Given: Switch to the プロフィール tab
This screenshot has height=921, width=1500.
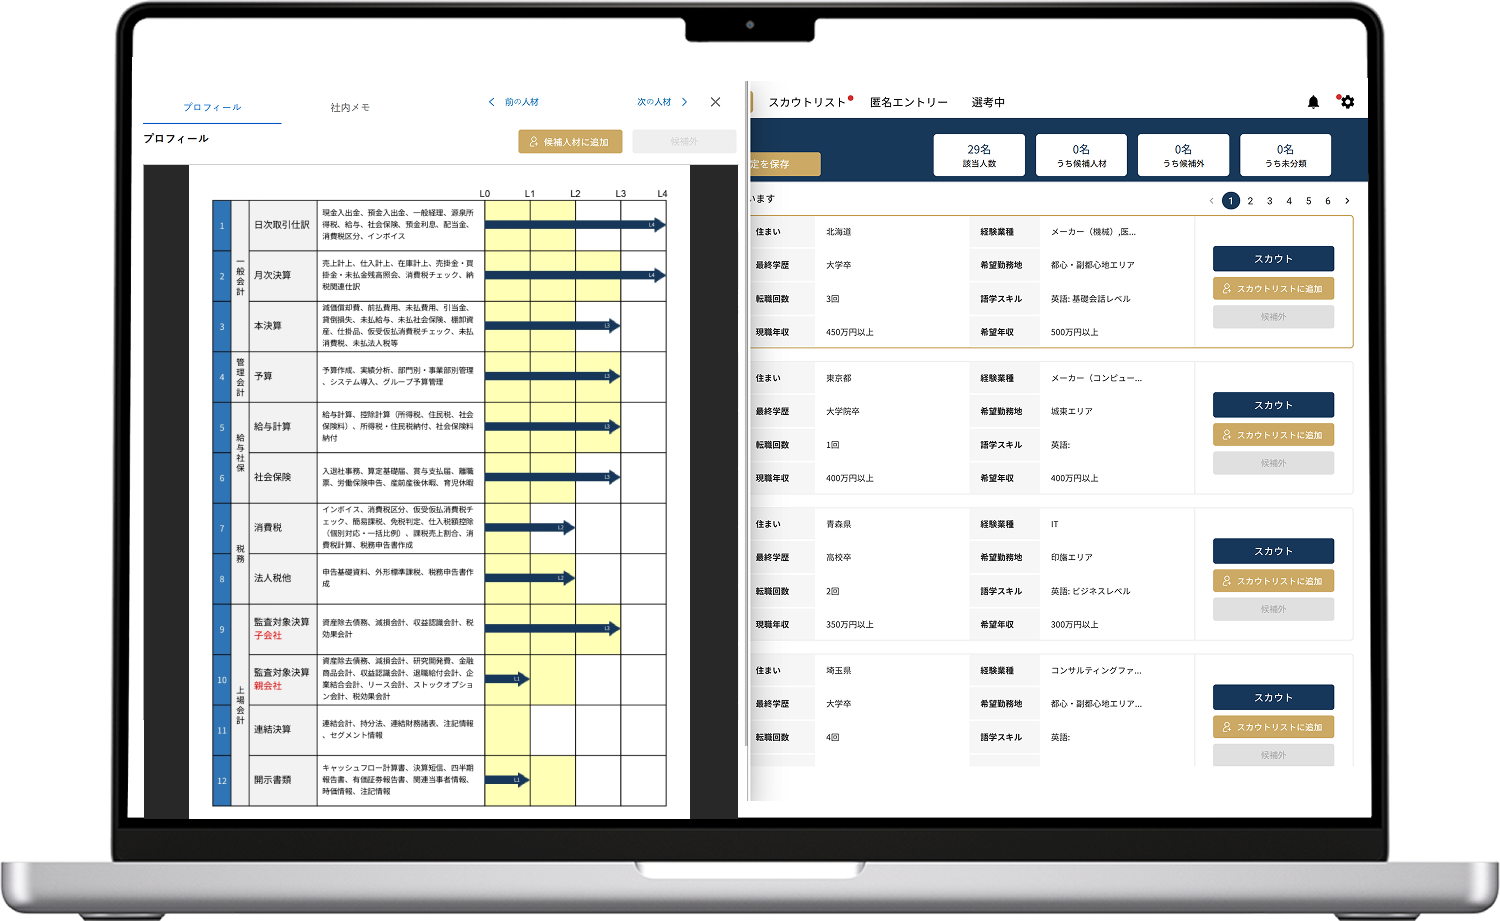Looking at the screenshot, I should click(212, 107).
